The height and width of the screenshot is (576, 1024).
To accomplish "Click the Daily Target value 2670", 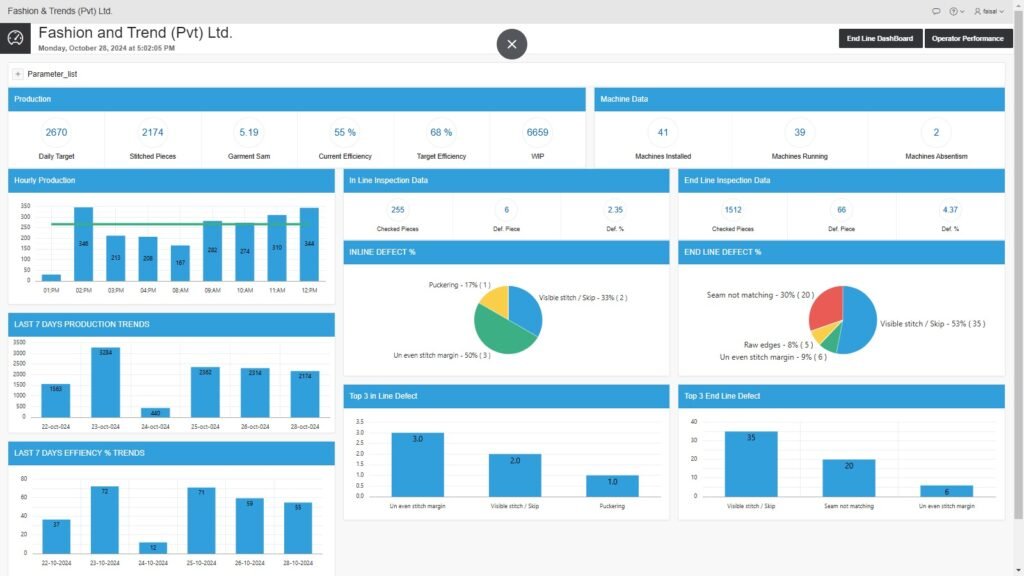I will click(x=57, y=132).
